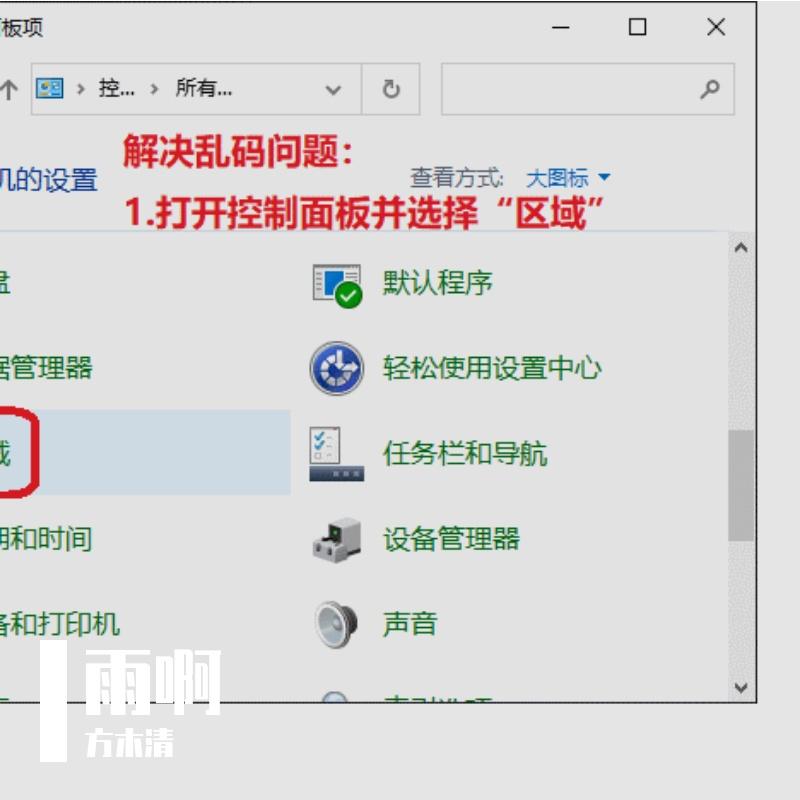
Task: Open the 管理器 item in left column
Action: pyautogui.click(x=46, y=368)
